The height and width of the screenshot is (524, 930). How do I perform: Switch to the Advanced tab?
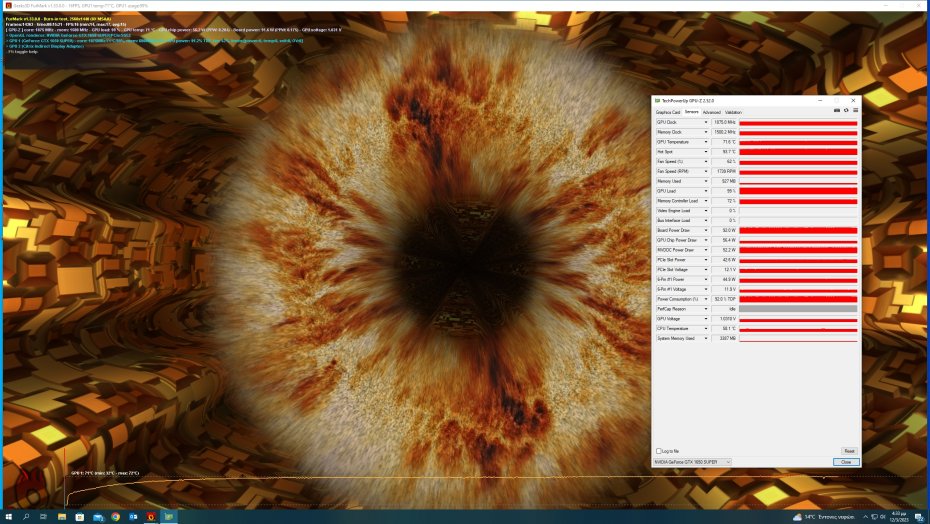pos(711,112)
